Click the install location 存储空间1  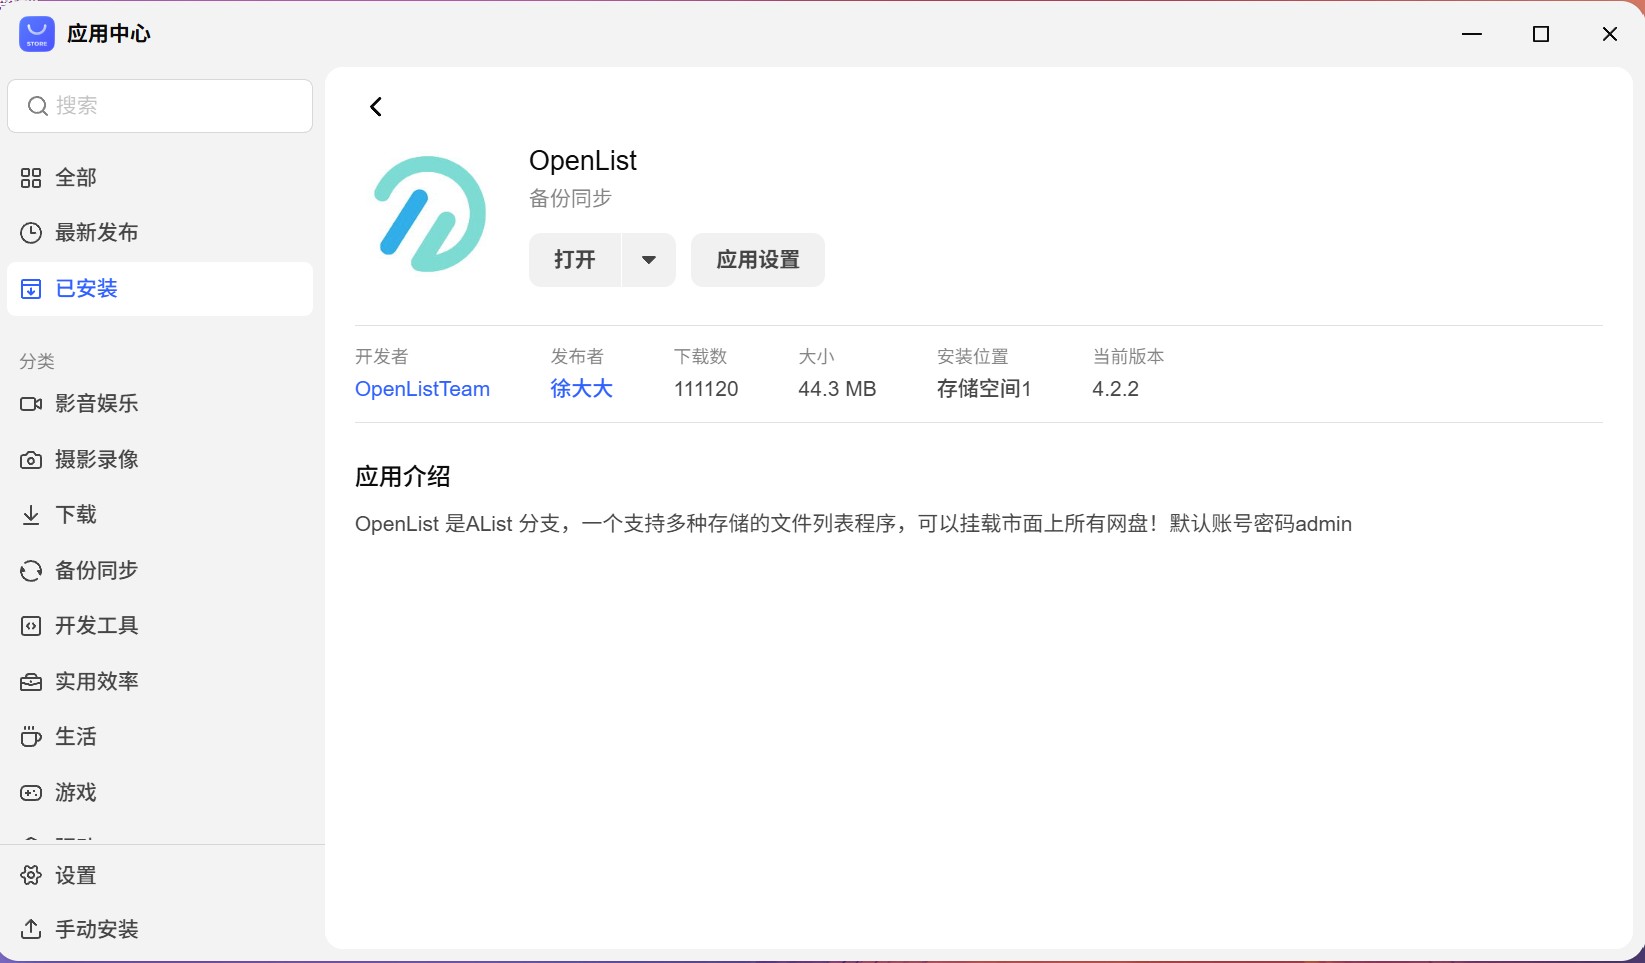(984, 389)
